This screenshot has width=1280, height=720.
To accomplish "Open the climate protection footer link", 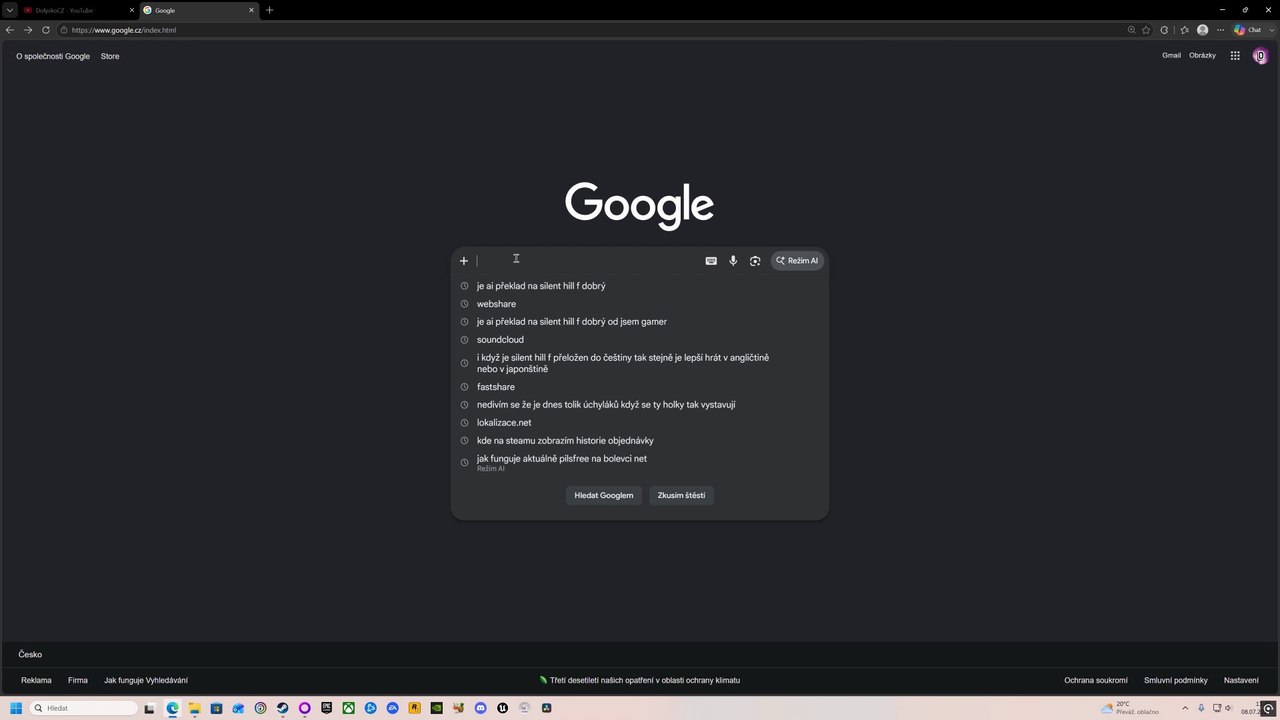I will [640, 680].
